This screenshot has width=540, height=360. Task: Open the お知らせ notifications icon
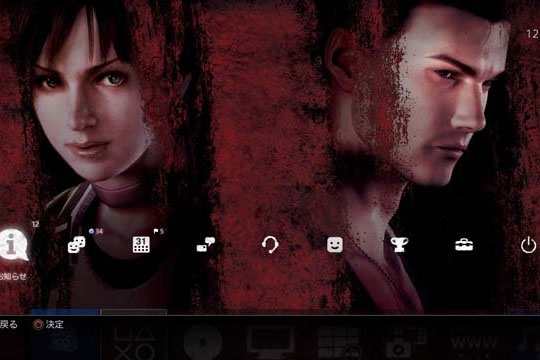pyautogui.click(x=12, y=245)
